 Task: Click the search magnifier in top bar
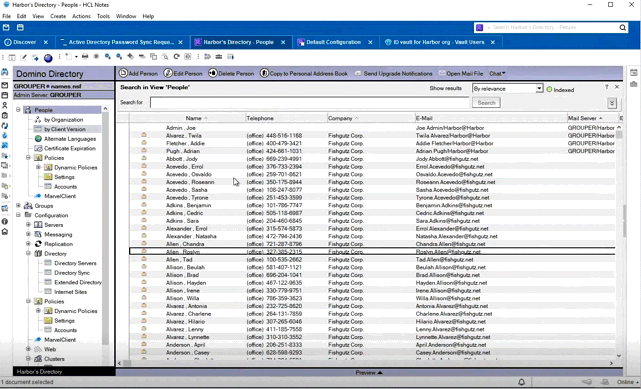point(622,27)
